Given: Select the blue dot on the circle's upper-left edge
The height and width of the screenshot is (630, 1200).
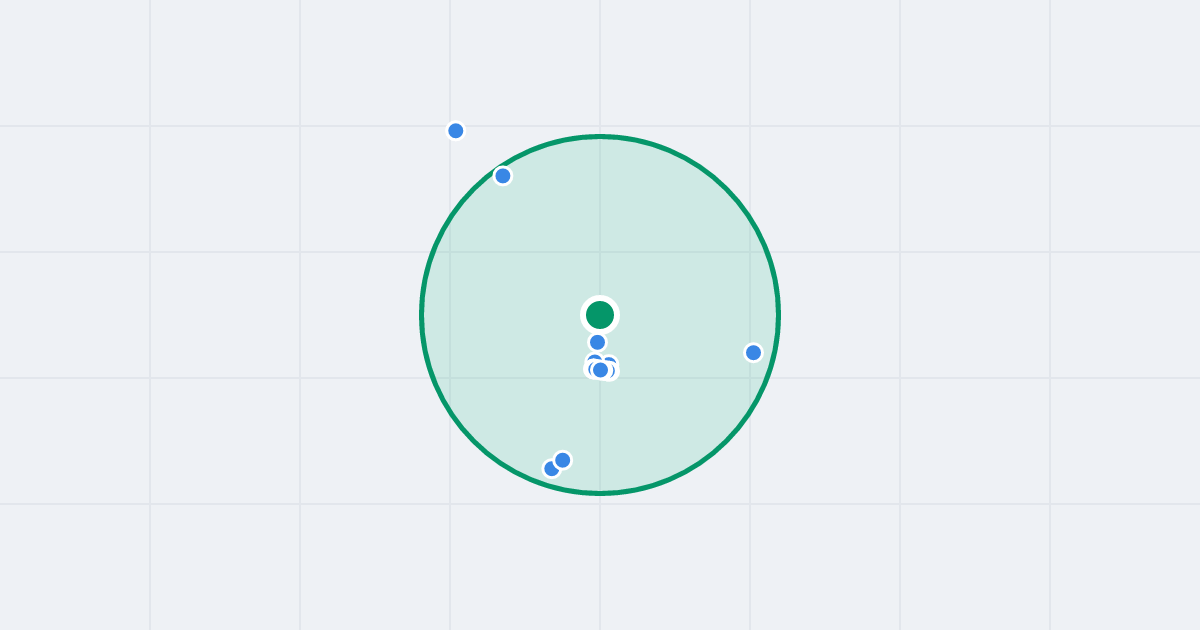Looking at the screenshot, I should tap(503, 176).
